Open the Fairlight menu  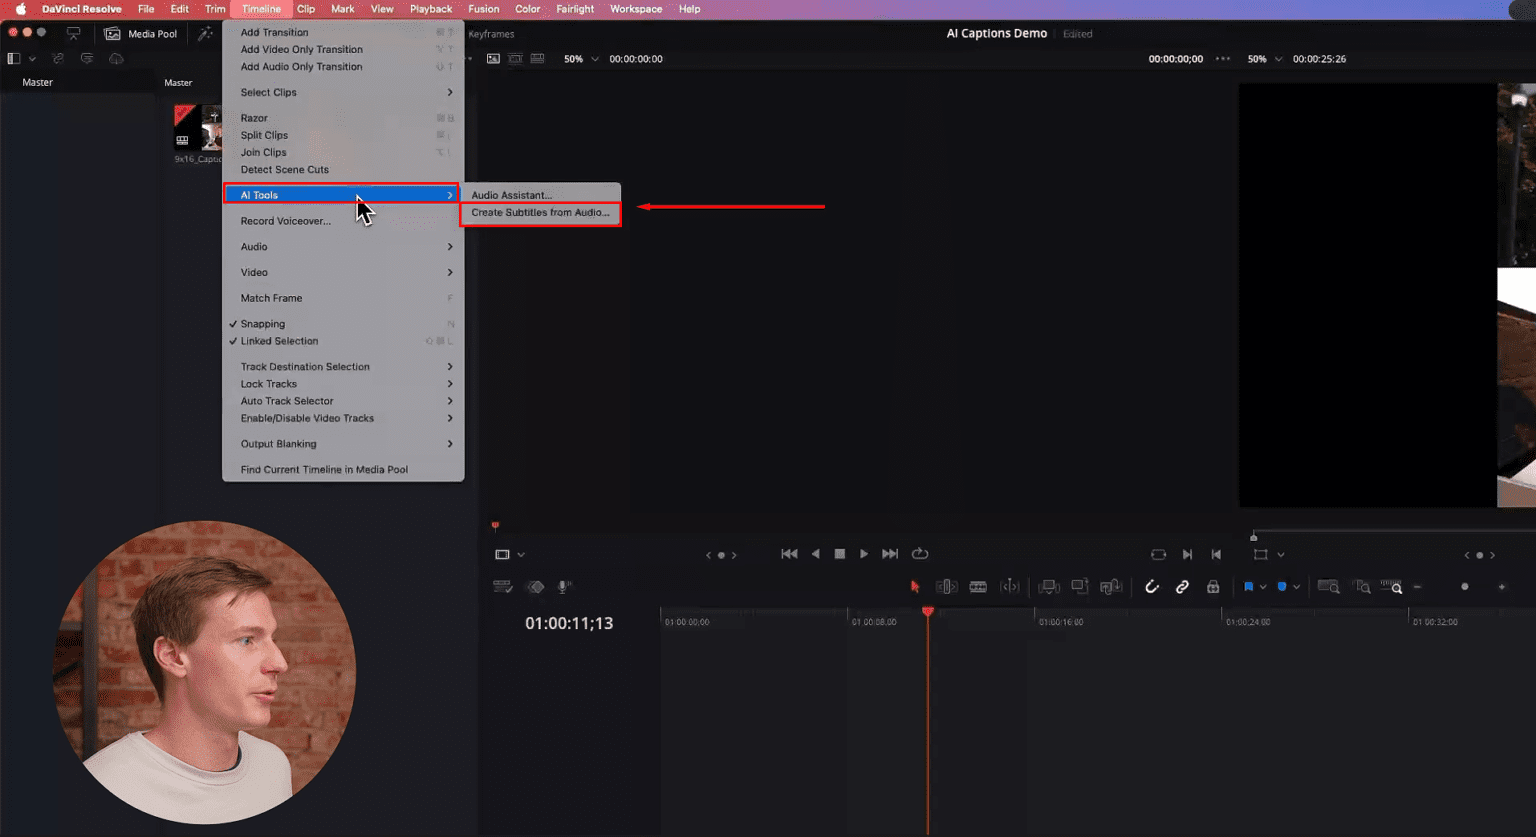coord(575,9)
